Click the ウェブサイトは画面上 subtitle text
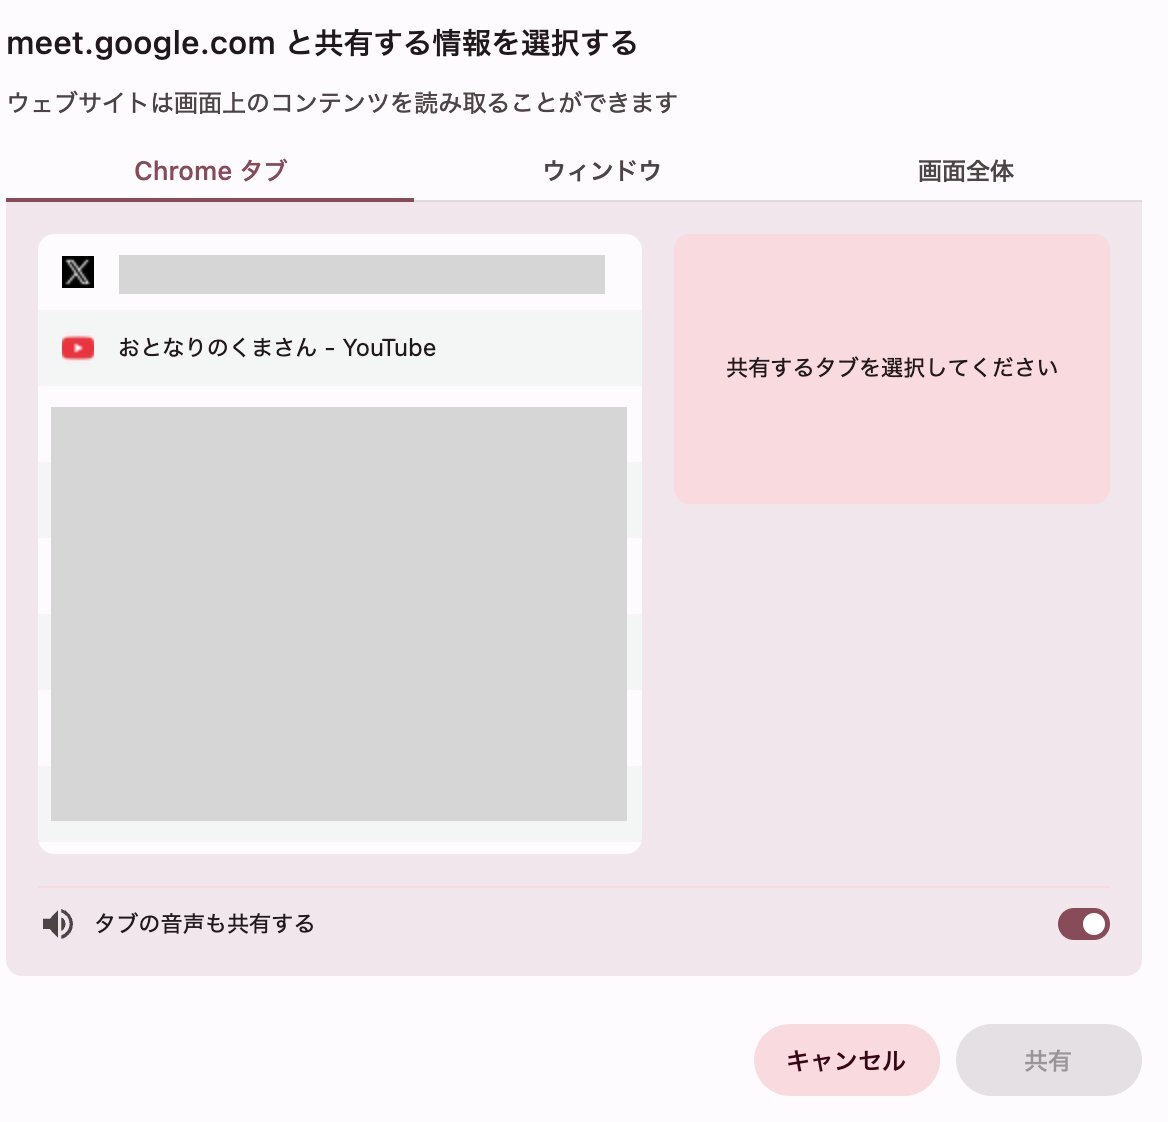Screen dimensions: 1168x1122 tap(342, 103)
